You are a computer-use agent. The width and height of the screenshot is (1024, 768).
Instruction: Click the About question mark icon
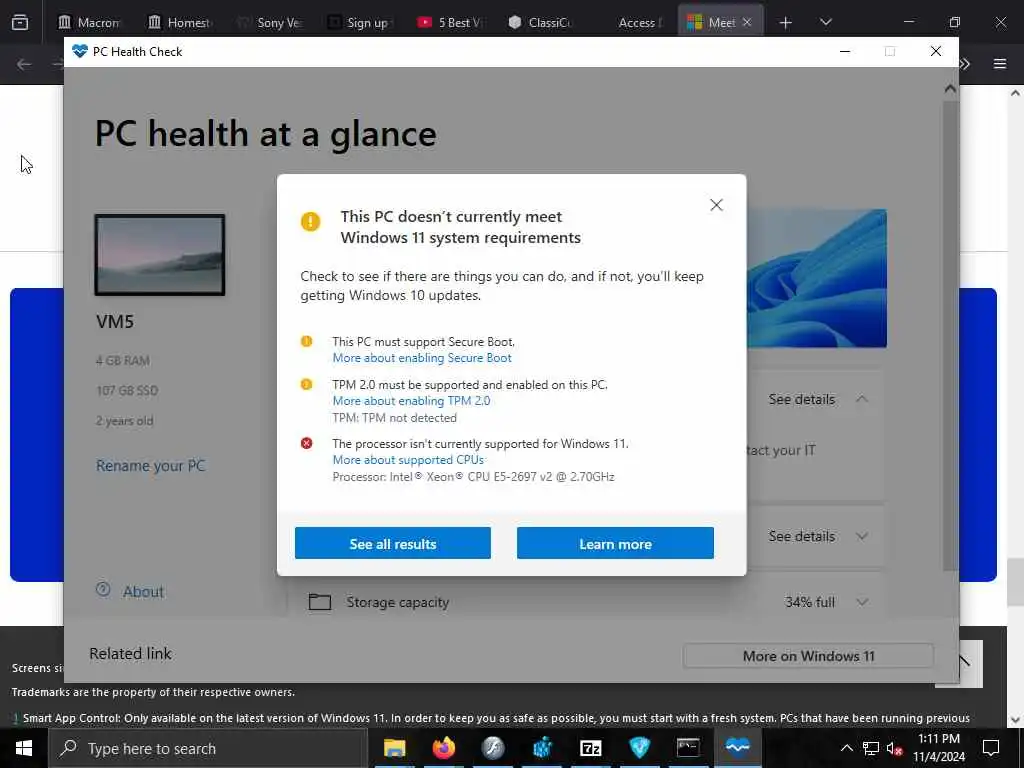(103, 590)
